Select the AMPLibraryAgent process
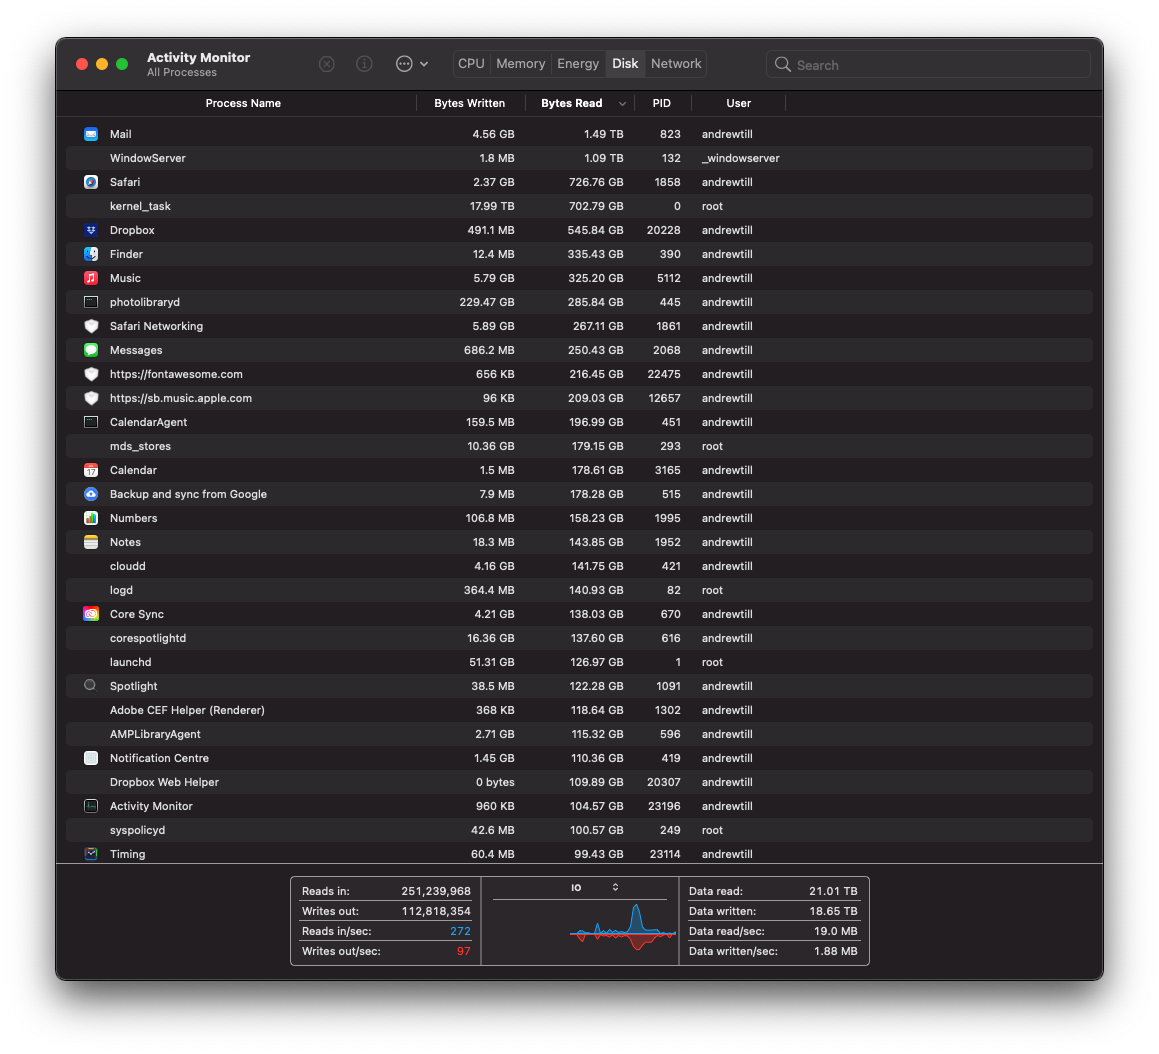The width and height of the screenshot is (1159, 1054). 580,734
